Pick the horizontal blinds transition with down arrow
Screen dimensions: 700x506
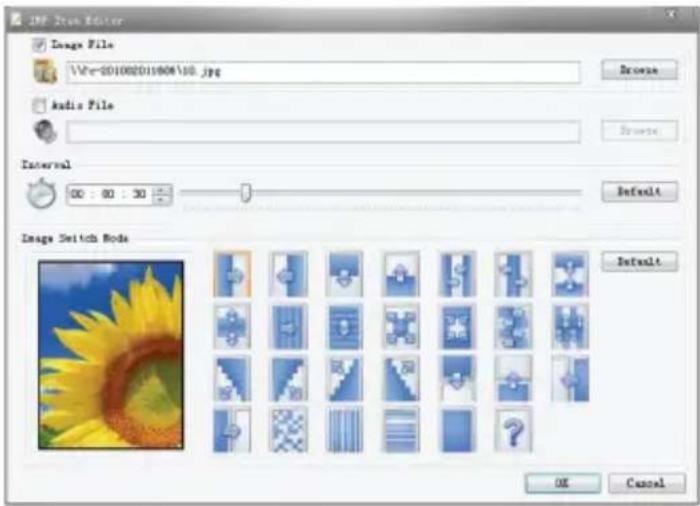pyautogui.click(x=344, y=326)
